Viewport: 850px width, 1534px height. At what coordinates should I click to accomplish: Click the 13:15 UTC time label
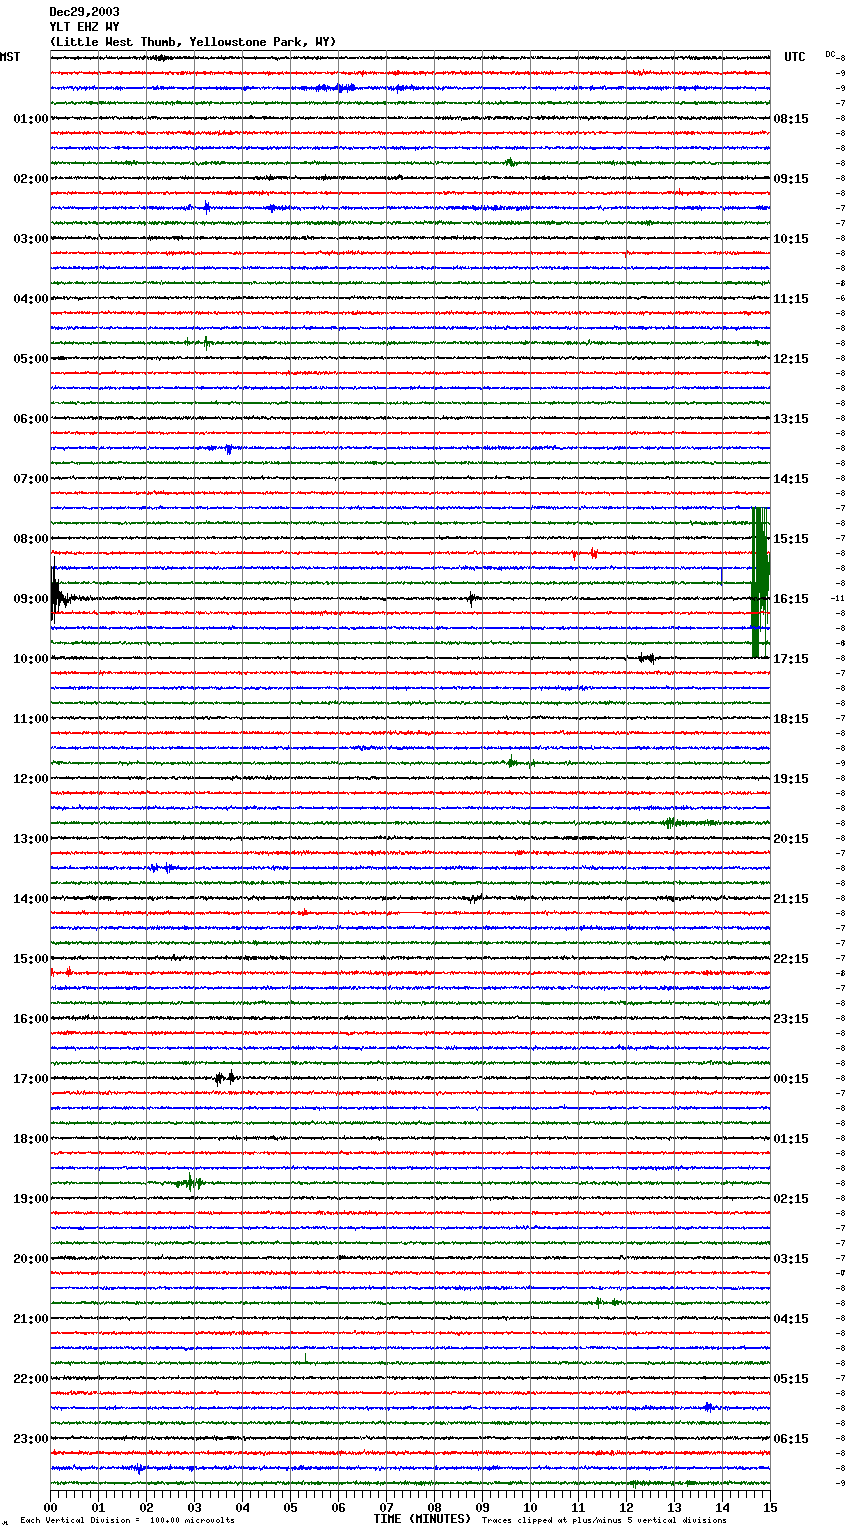791,419
